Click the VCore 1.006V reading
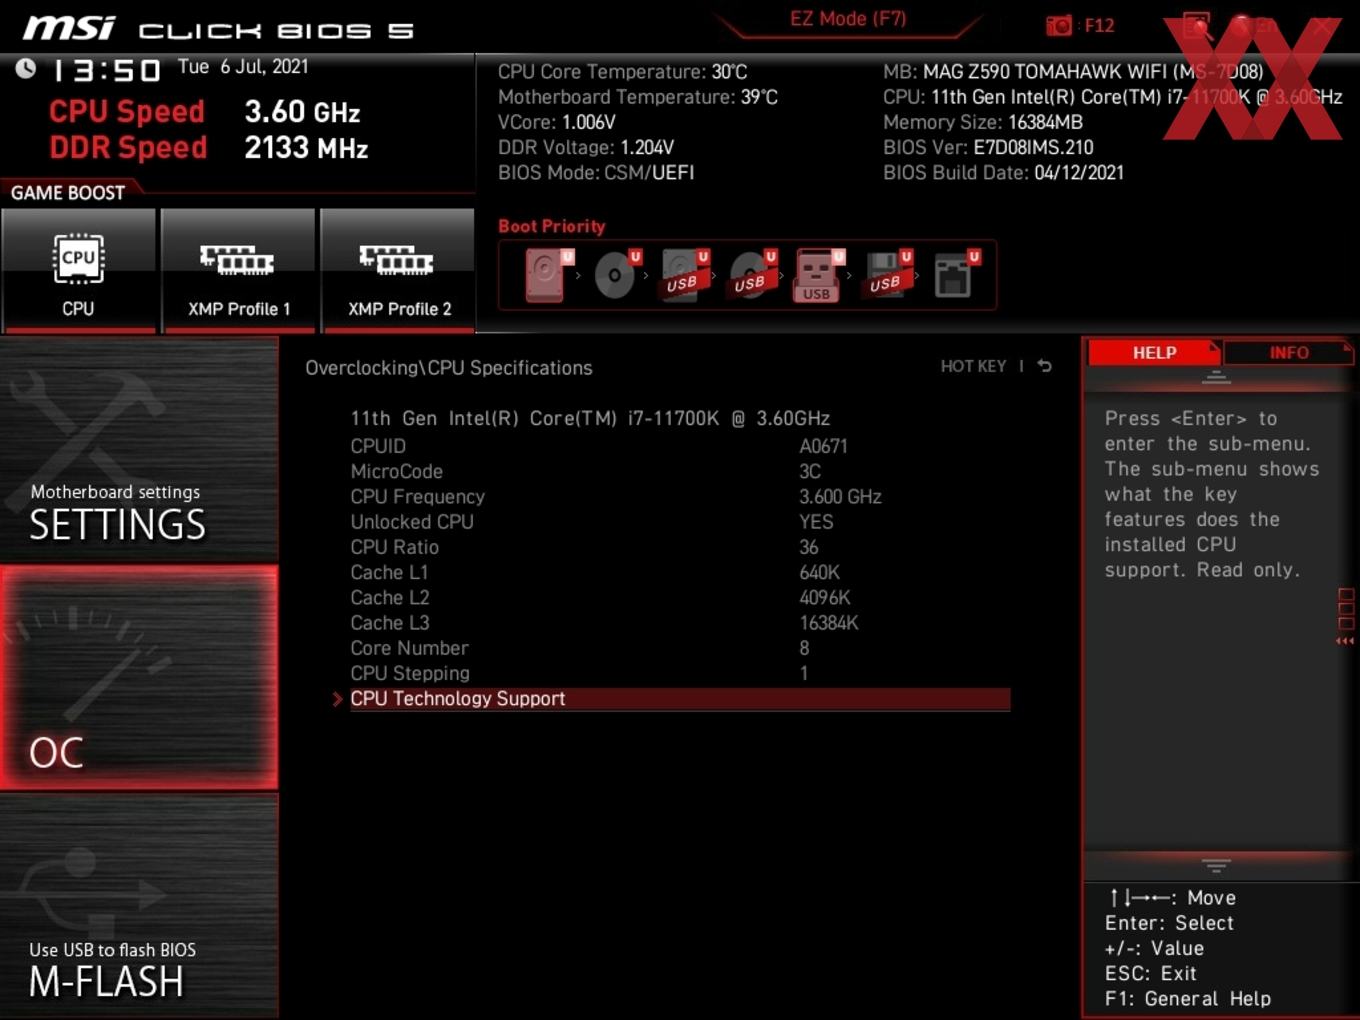Viewport: 1360px width, 1020px height. (x=556, y=122)
